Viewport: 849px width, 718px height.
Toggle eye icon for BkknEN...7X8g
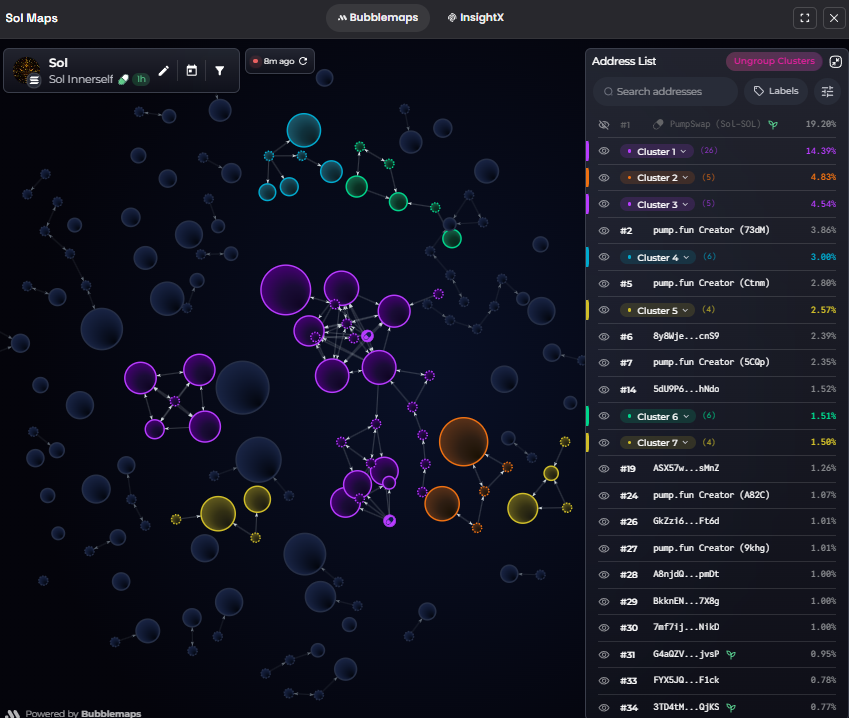[604, 602]
